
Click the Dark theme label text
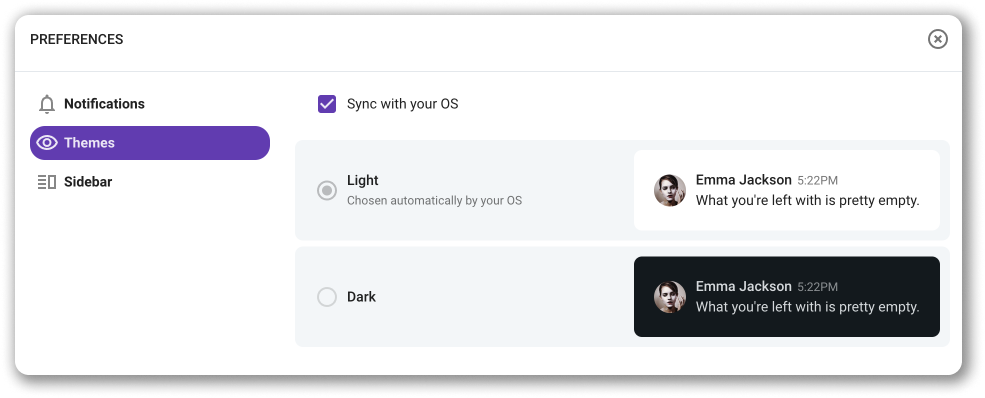coord(361,296)
